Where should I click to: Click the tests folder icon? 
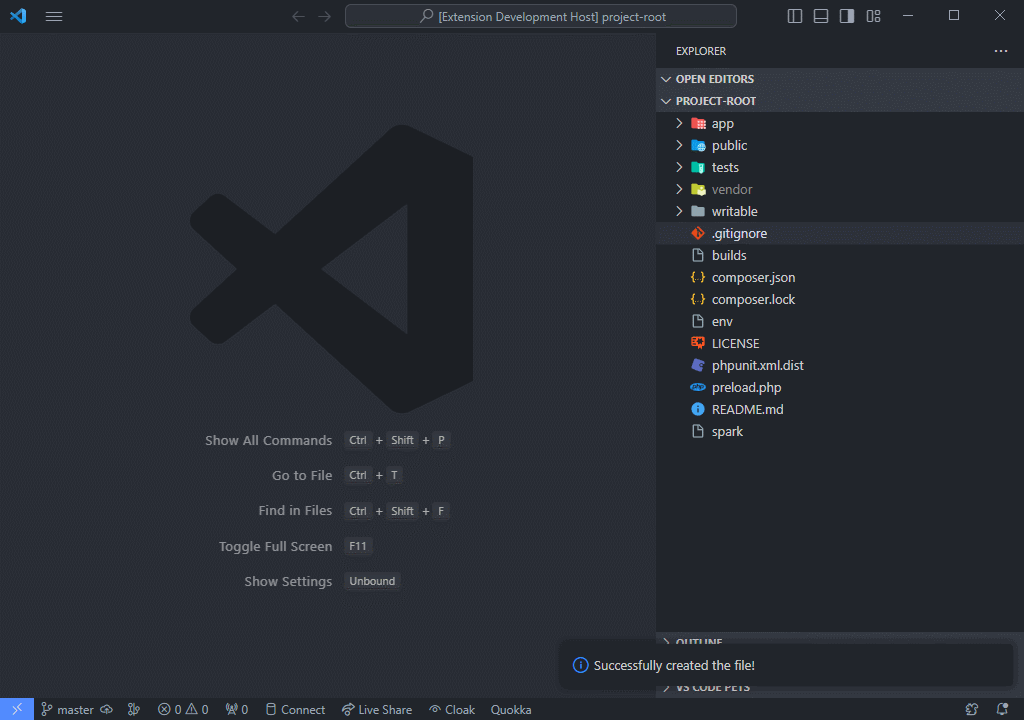point(698,167)
